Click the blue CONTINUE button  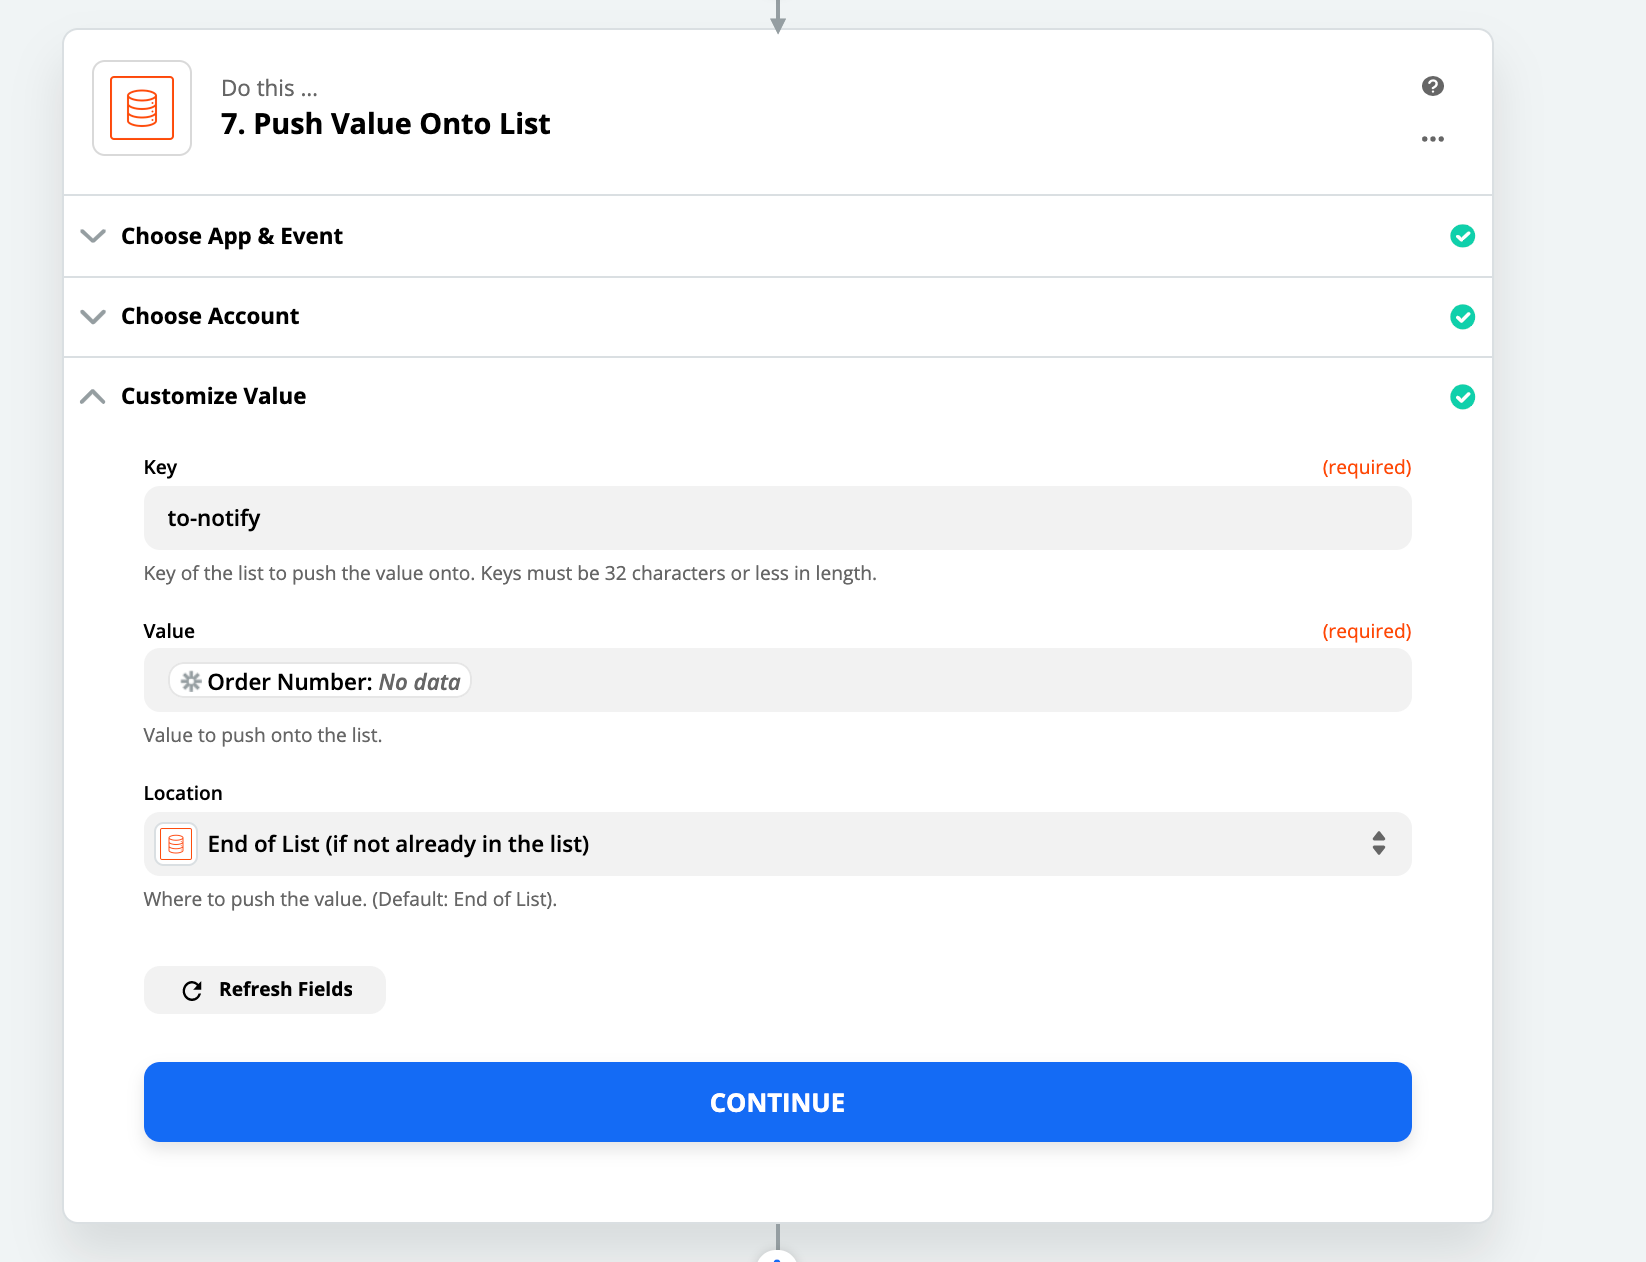[x=778, y=1102]
